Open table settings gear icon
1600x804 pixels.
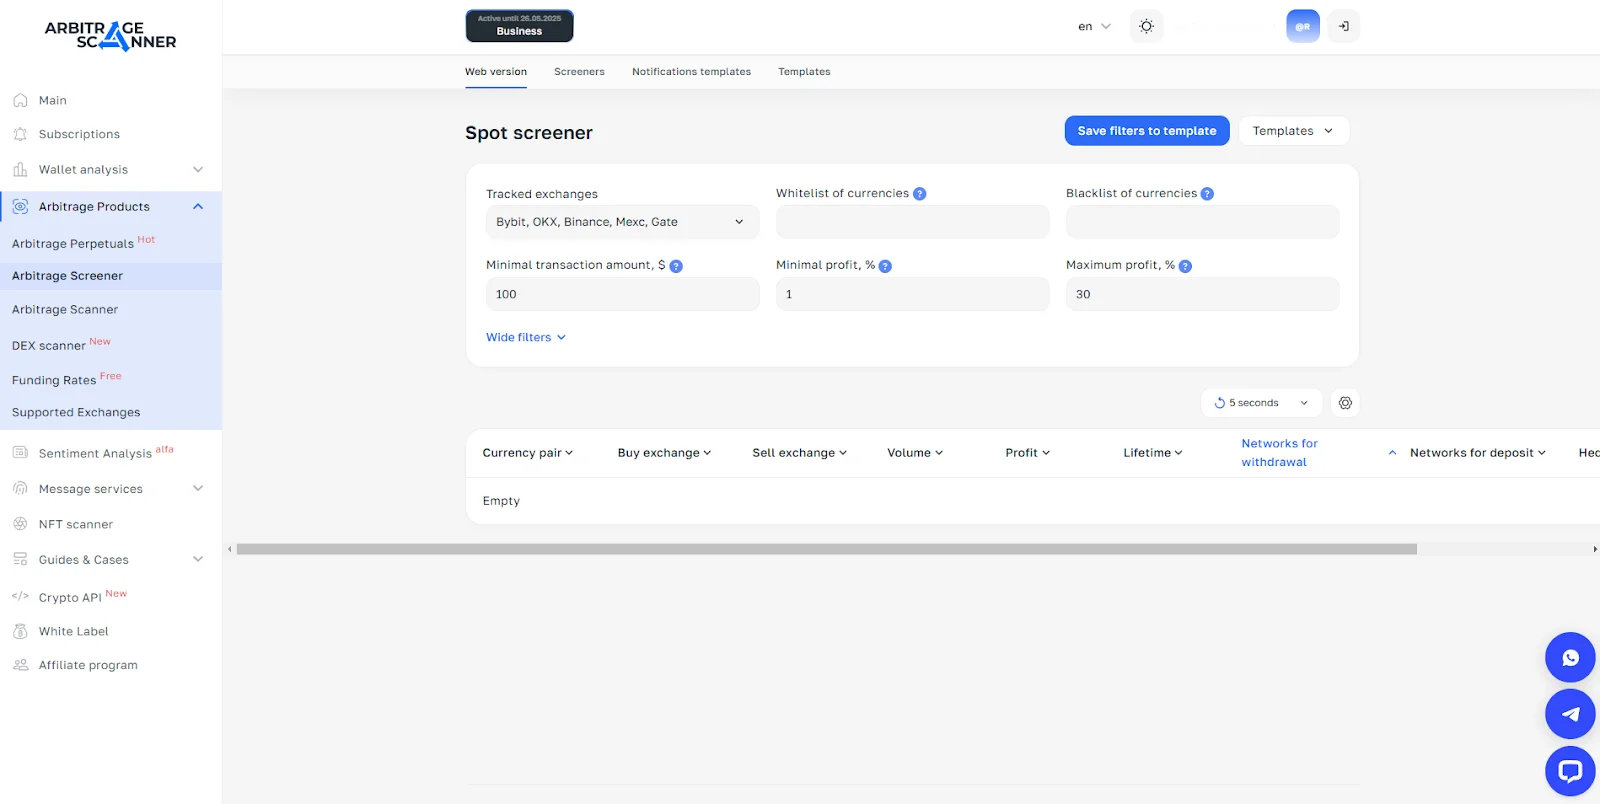[1345, 403]
